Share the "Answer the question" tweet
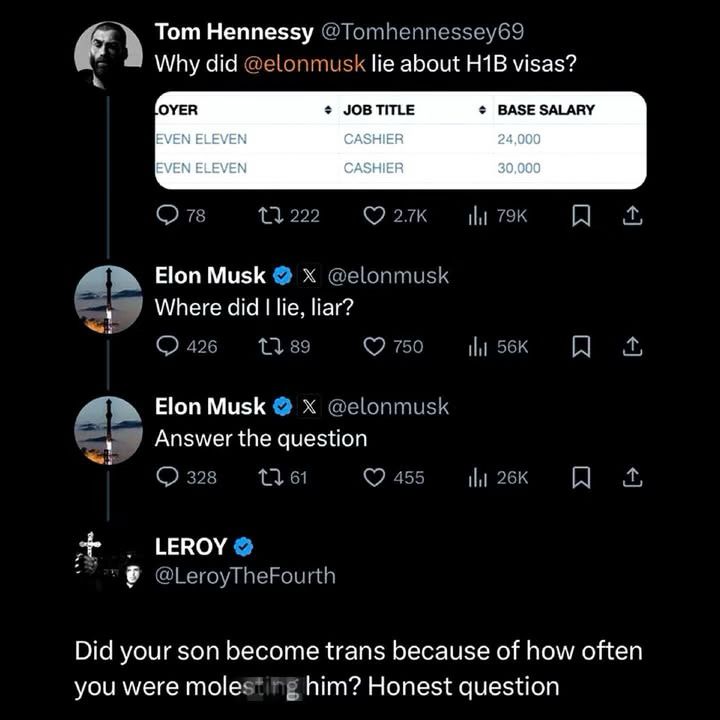Image resolution: width=720 pixels, height=720 pixels. tap(632, 477)
